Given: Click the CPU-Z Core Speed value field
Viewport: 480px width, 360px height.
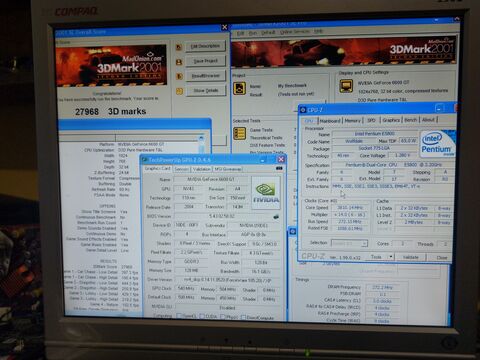Looking at the screenshot, I should click(x=349, y=208).
